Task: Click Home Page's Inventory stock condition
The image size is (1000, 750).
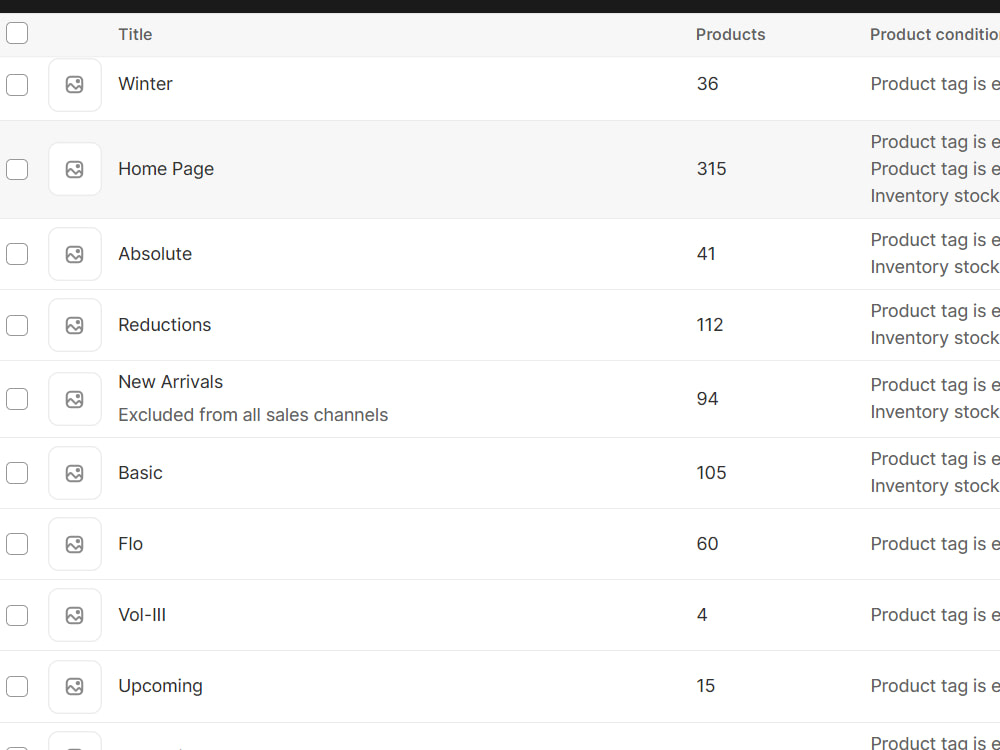Action: tap(935, 196)
